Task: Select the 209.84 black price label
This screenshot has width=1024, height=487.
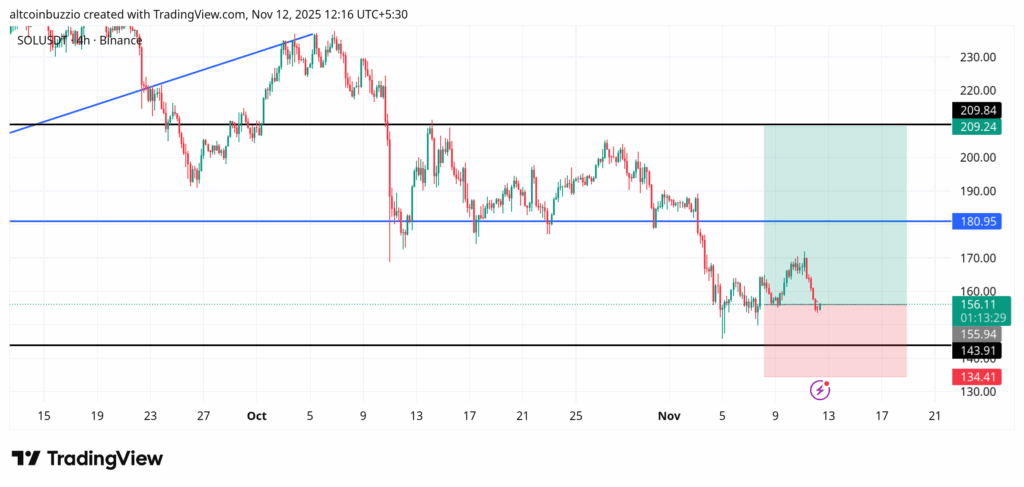Action: point(979,110)
